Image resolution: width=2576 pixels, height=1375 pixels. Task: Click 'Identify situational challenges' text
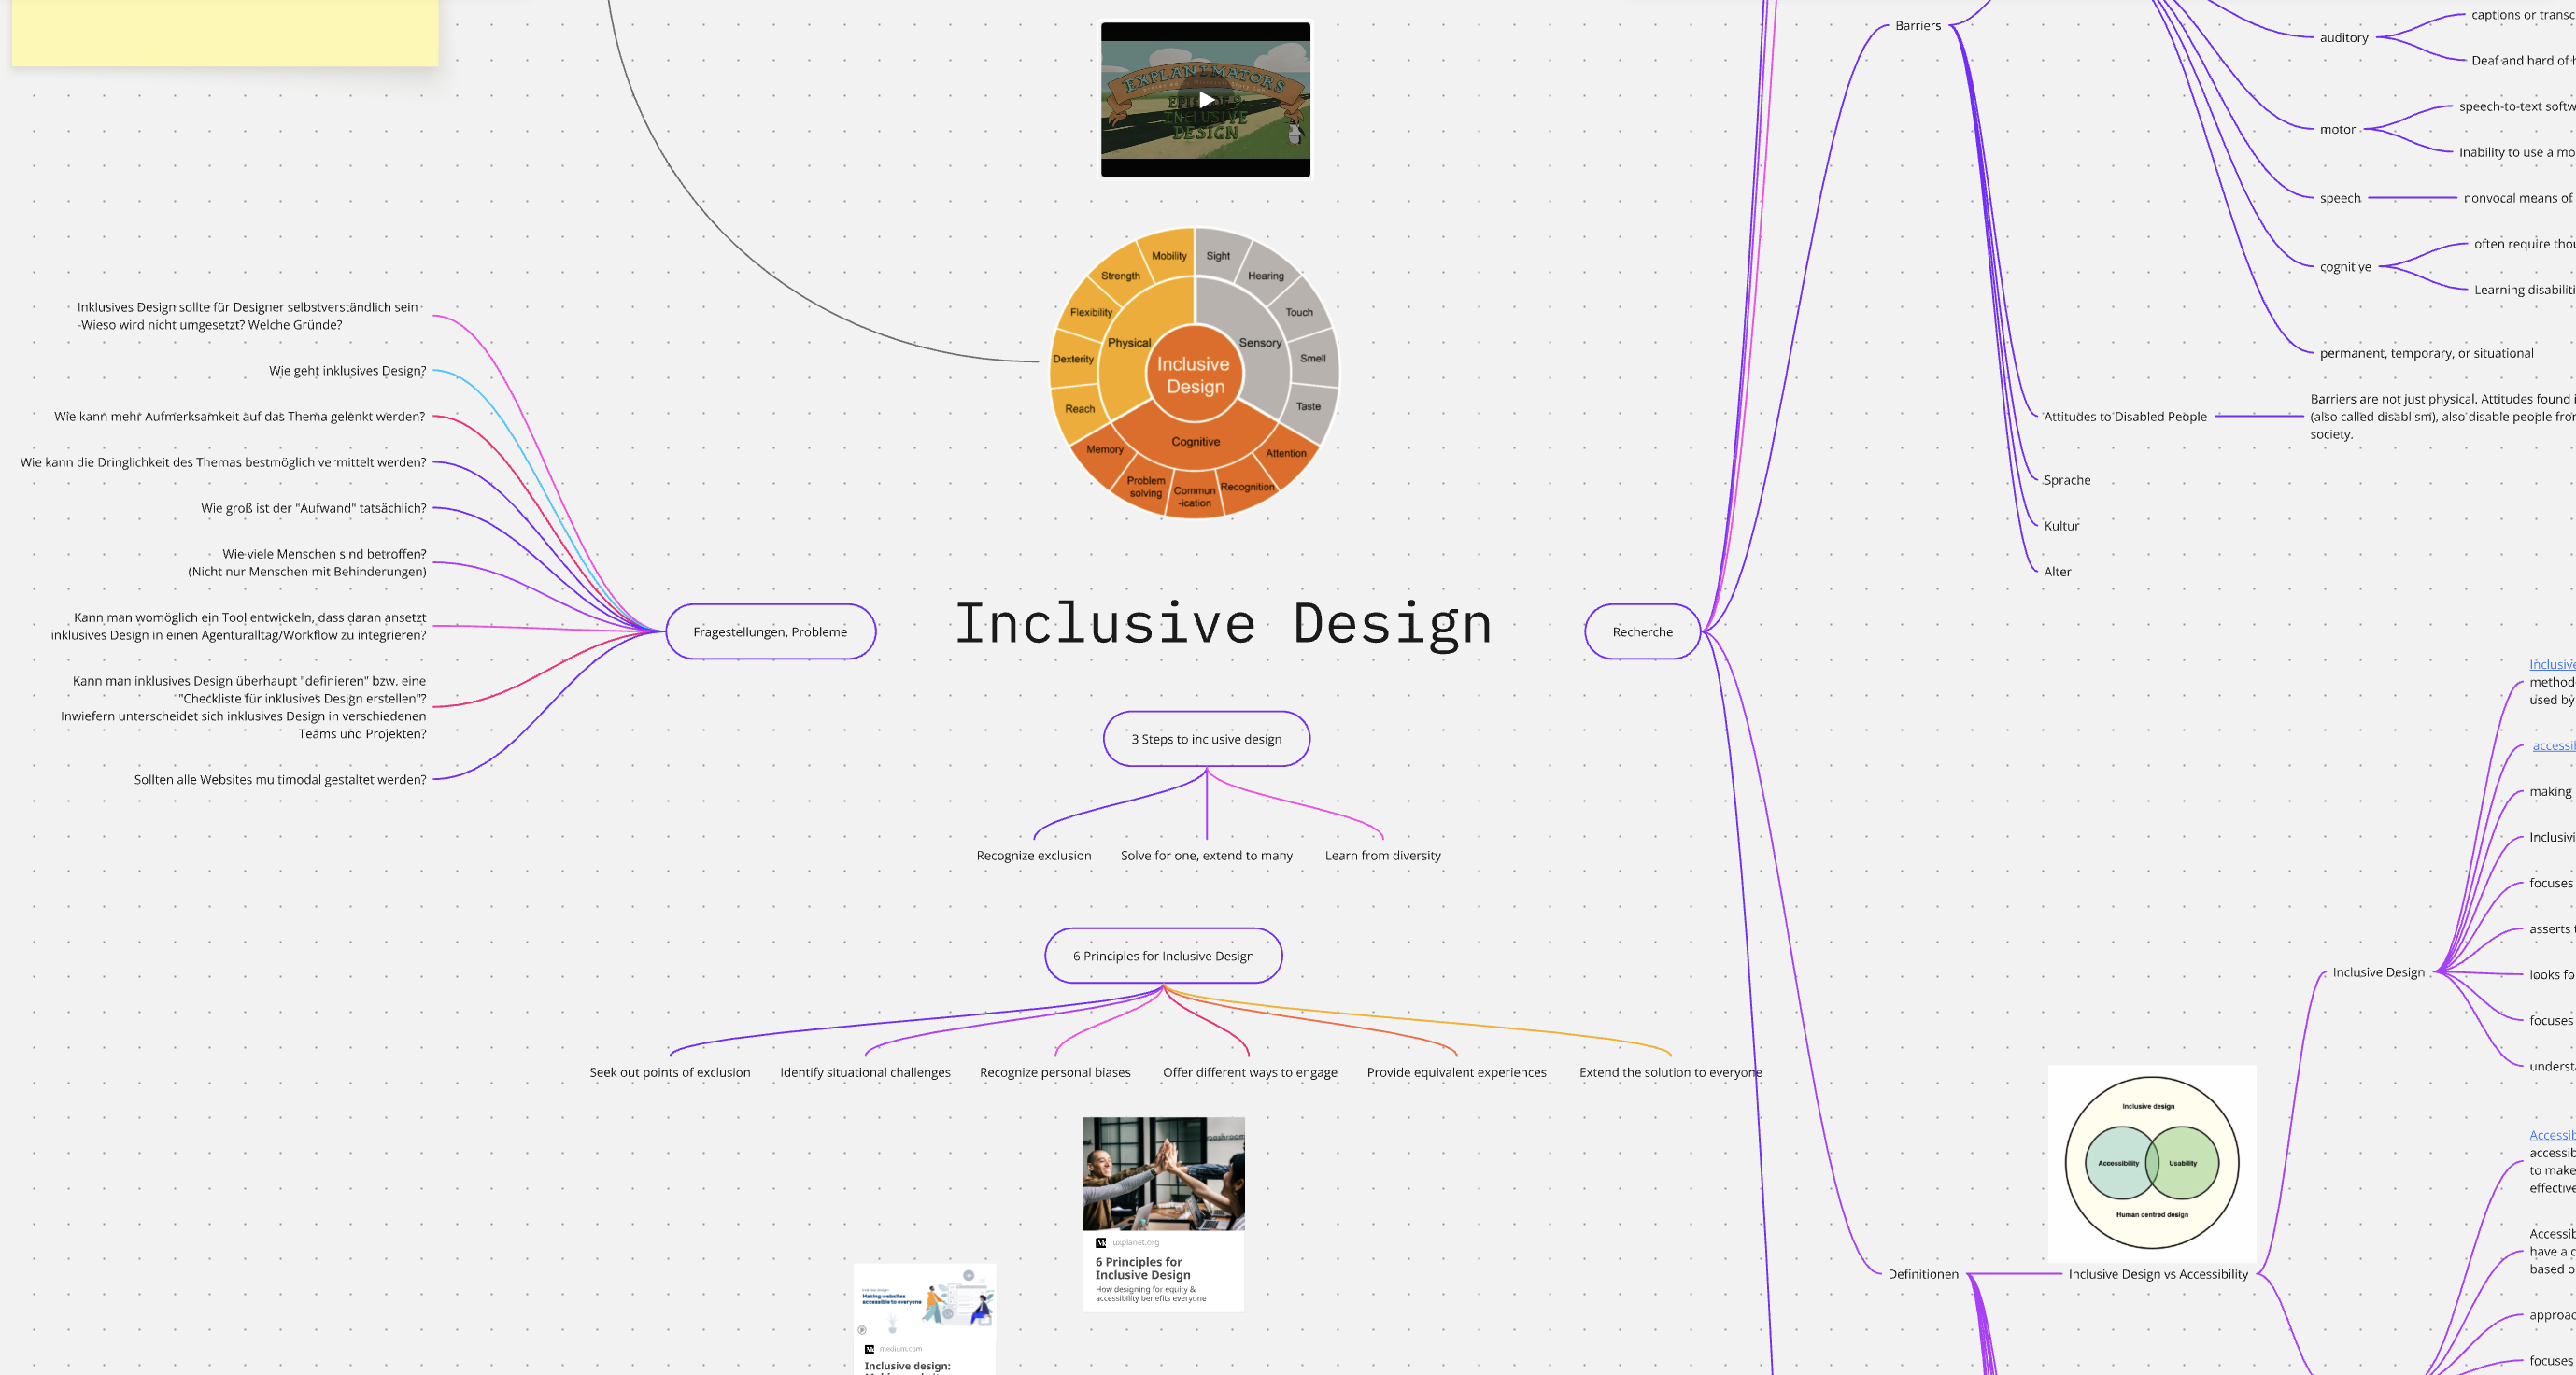(x=865, y=1072)
